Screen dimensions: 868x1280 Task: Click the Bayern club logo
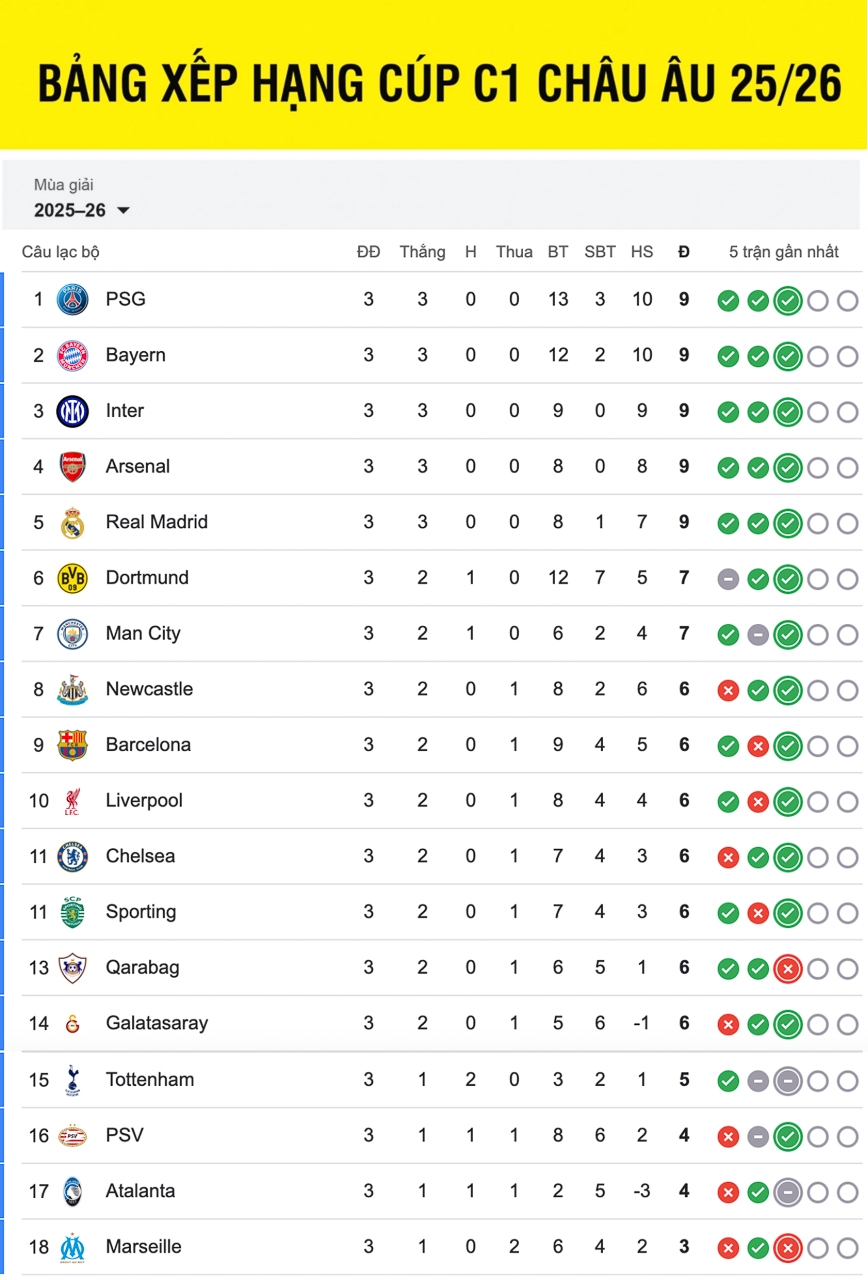[x=72, y=355]
